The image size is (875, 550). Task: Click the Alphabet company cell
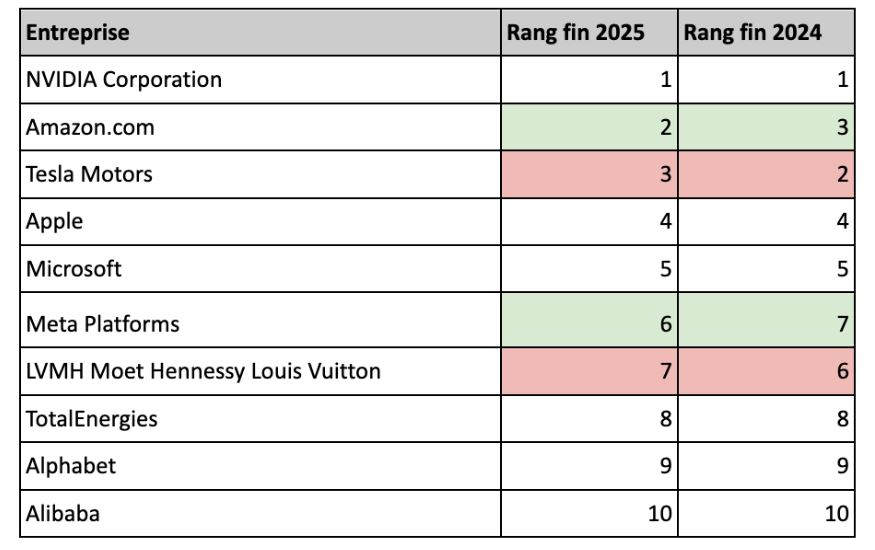coord(260,466)
